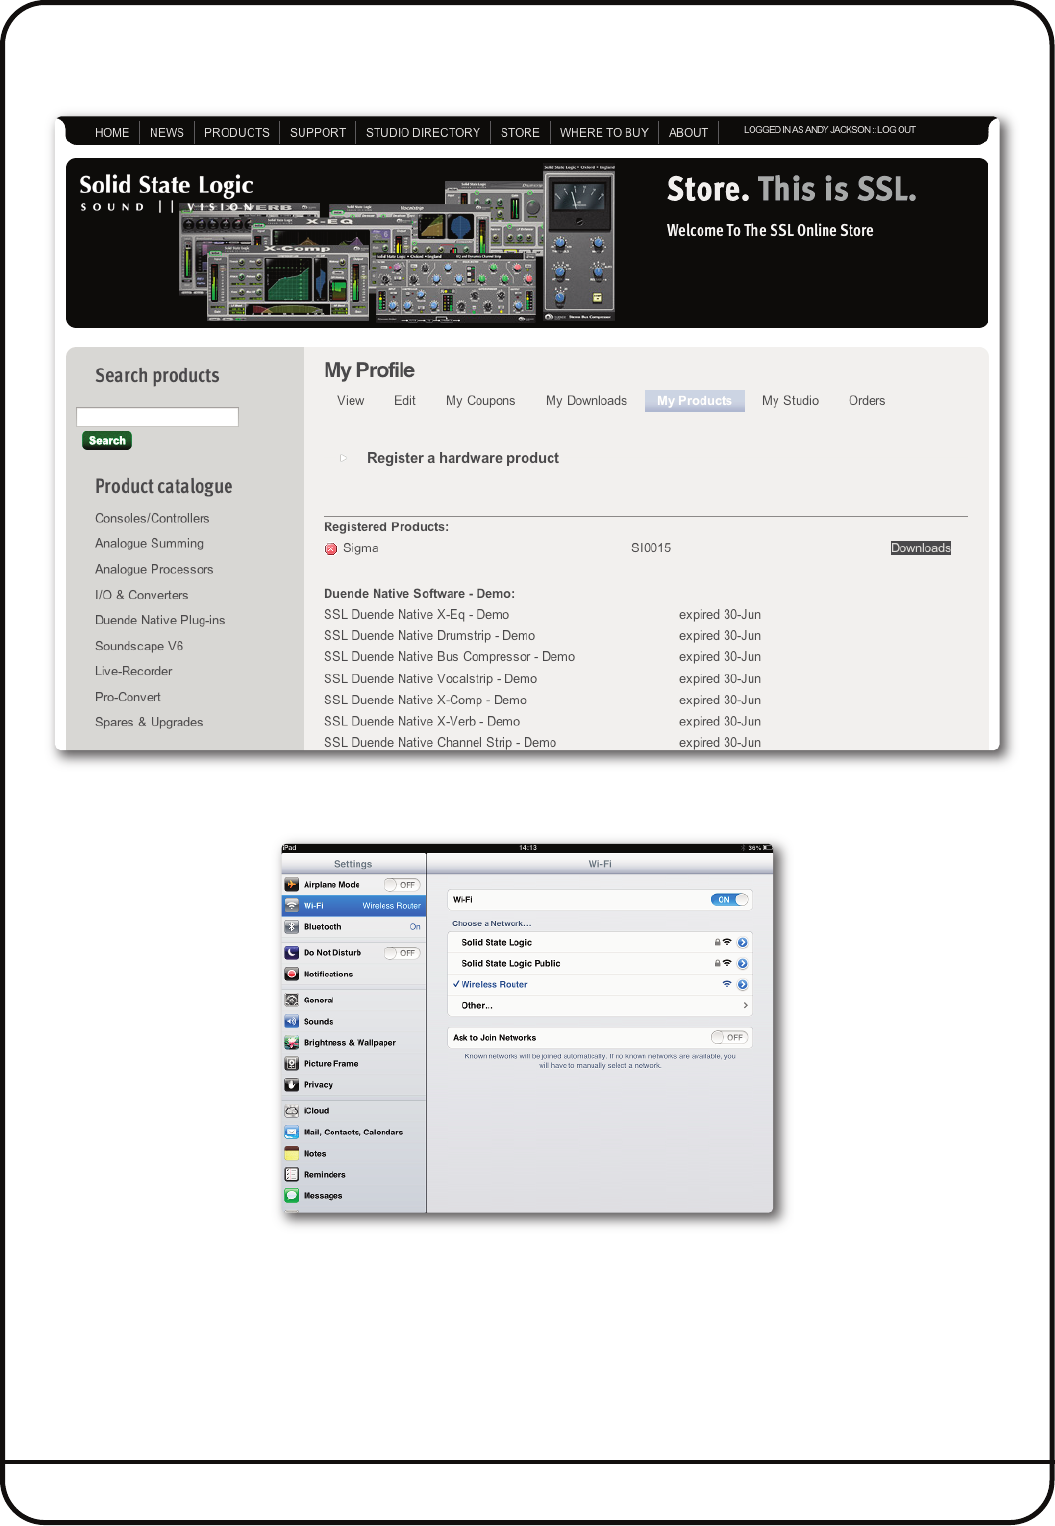The height and width of the screenshot is (1526, 1055).
Task: Open the Other... network chevron
Action: pos(745,1006)
